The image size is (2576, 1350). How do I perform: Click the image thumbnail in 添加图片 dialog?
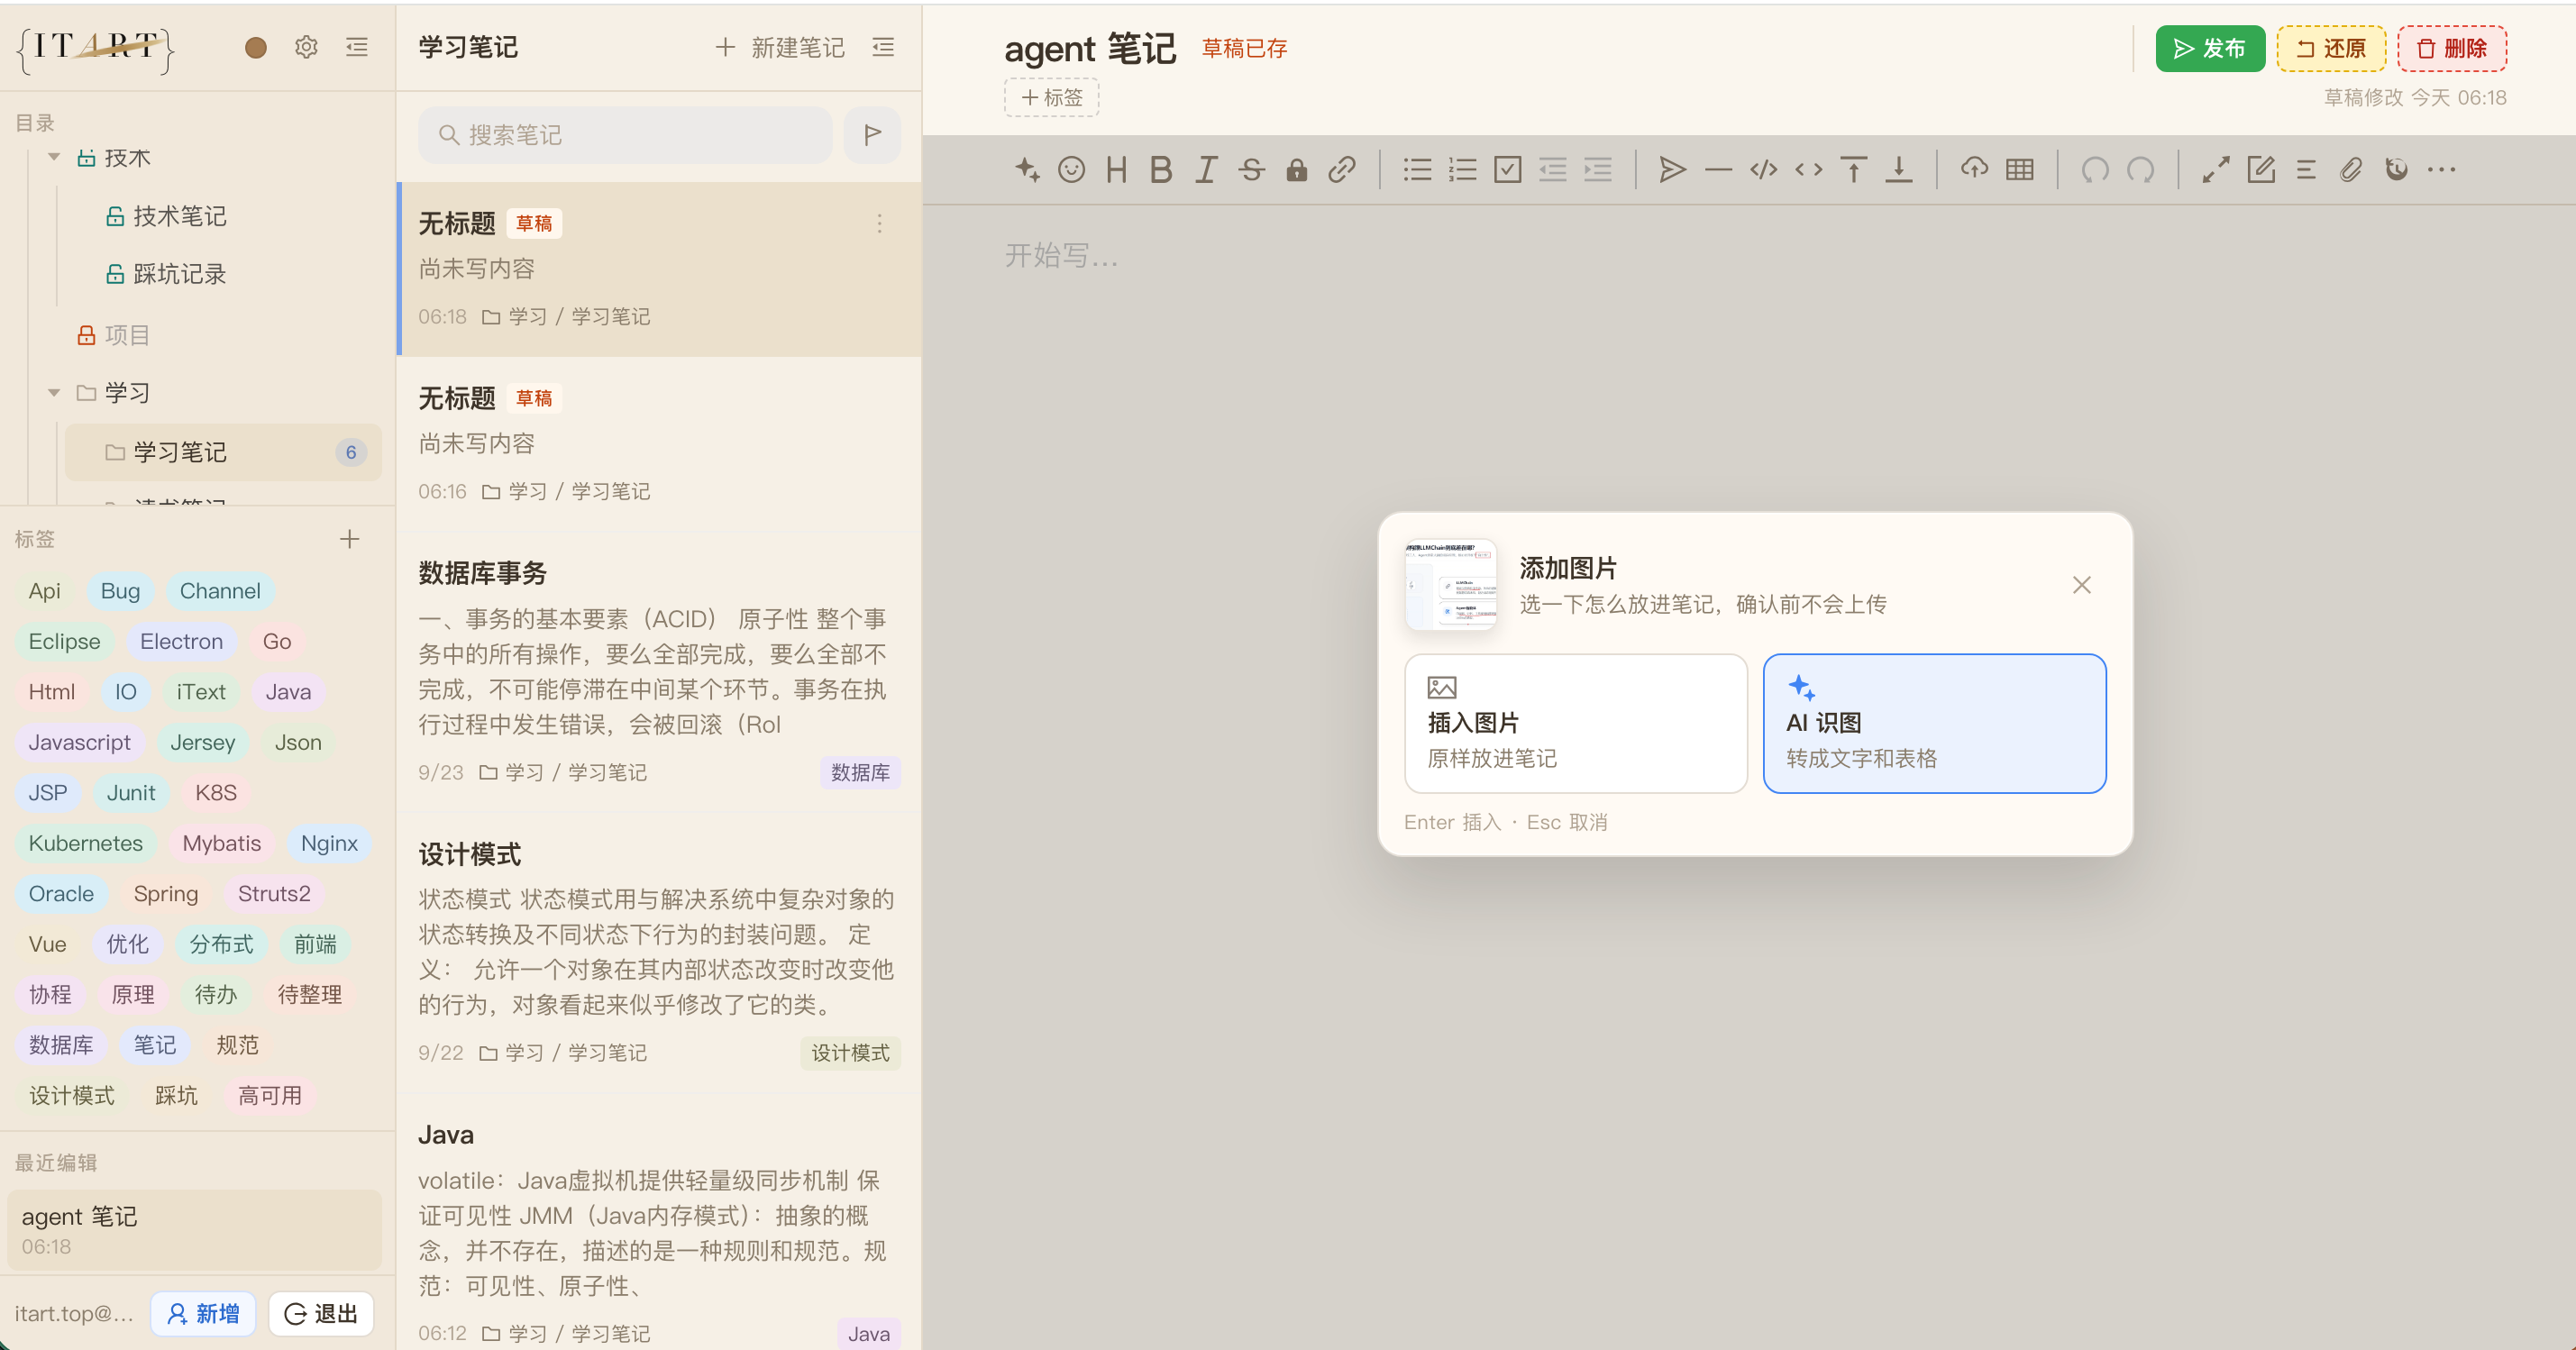1451,585
